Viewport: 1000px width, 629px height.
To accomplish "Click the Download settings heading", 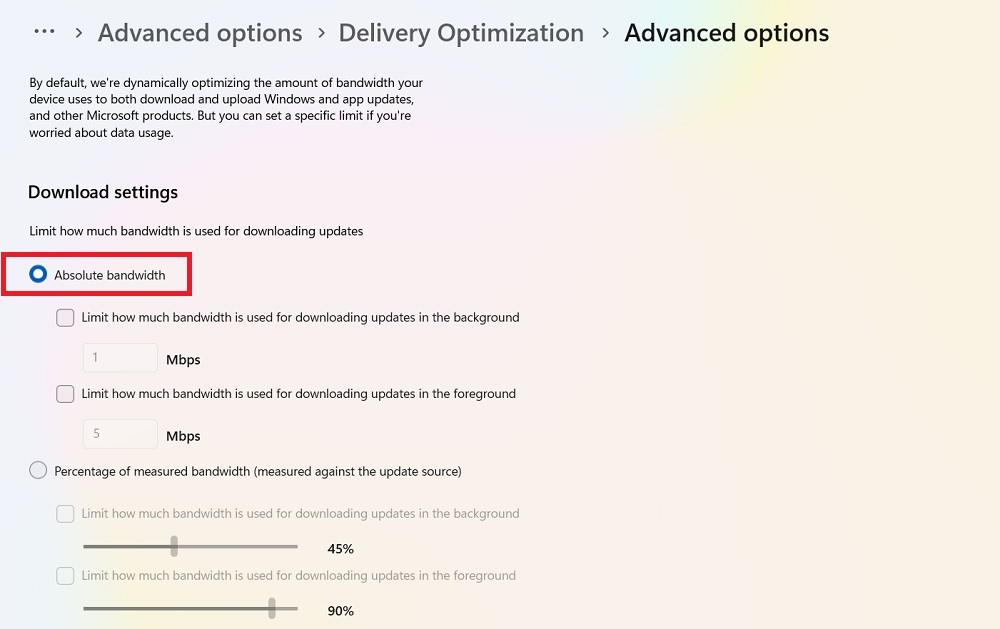I will pyautogui.click(x=102, y=192).
